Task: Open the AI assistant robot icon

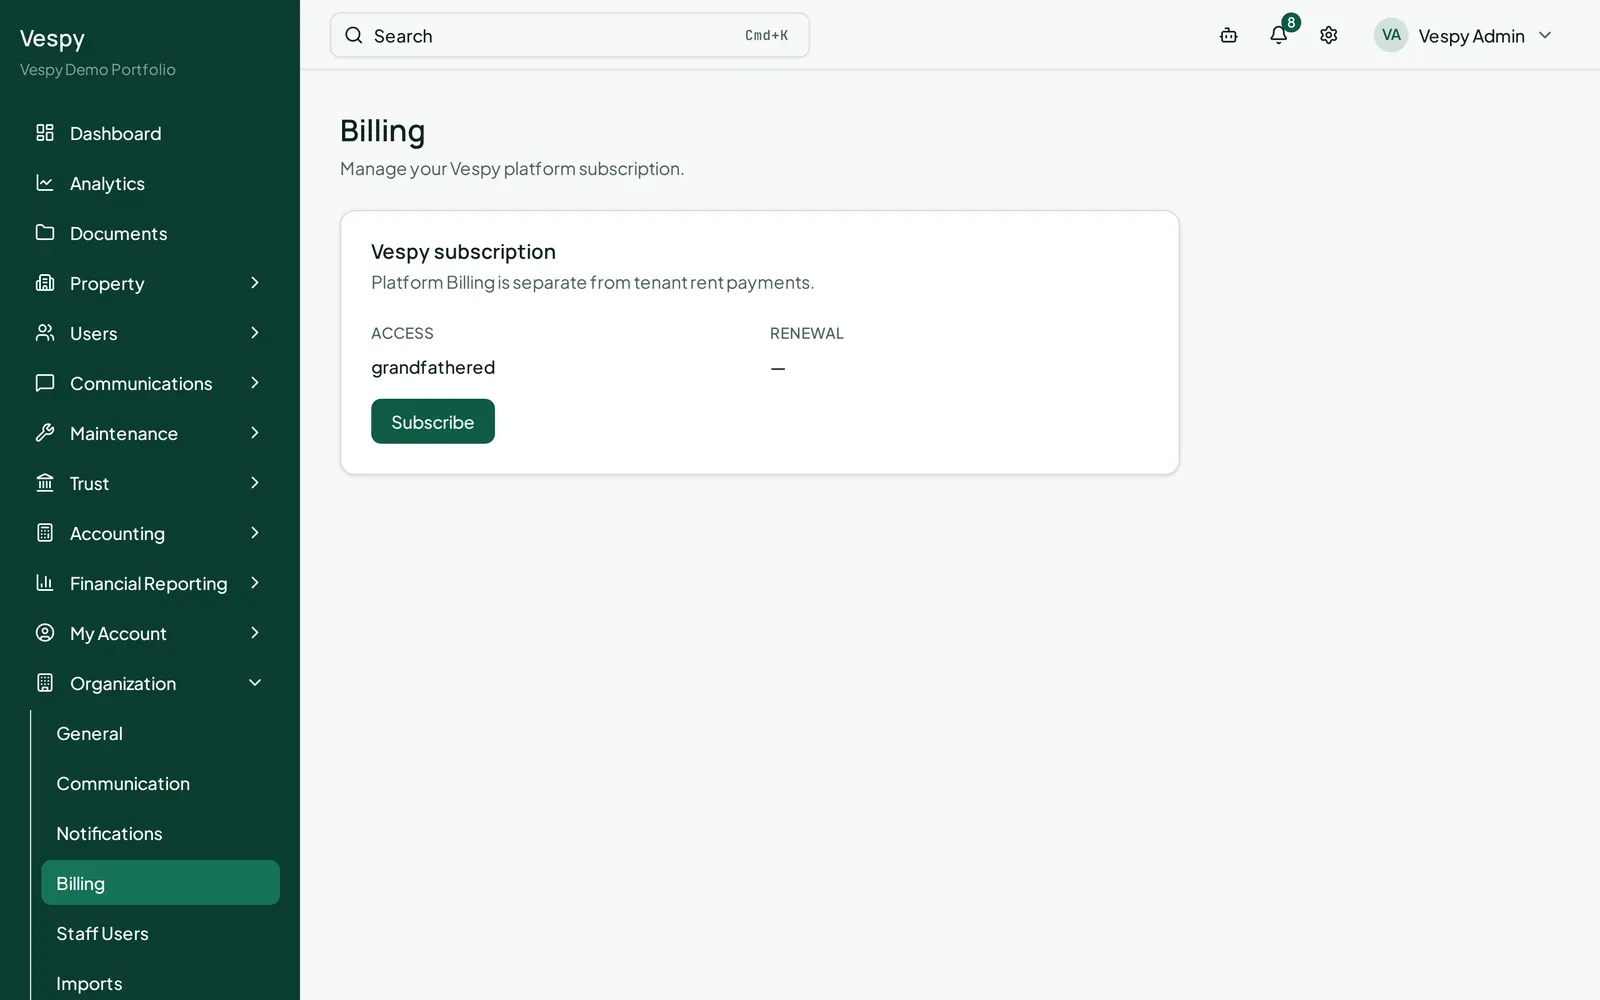Action: click(1229, 36)
